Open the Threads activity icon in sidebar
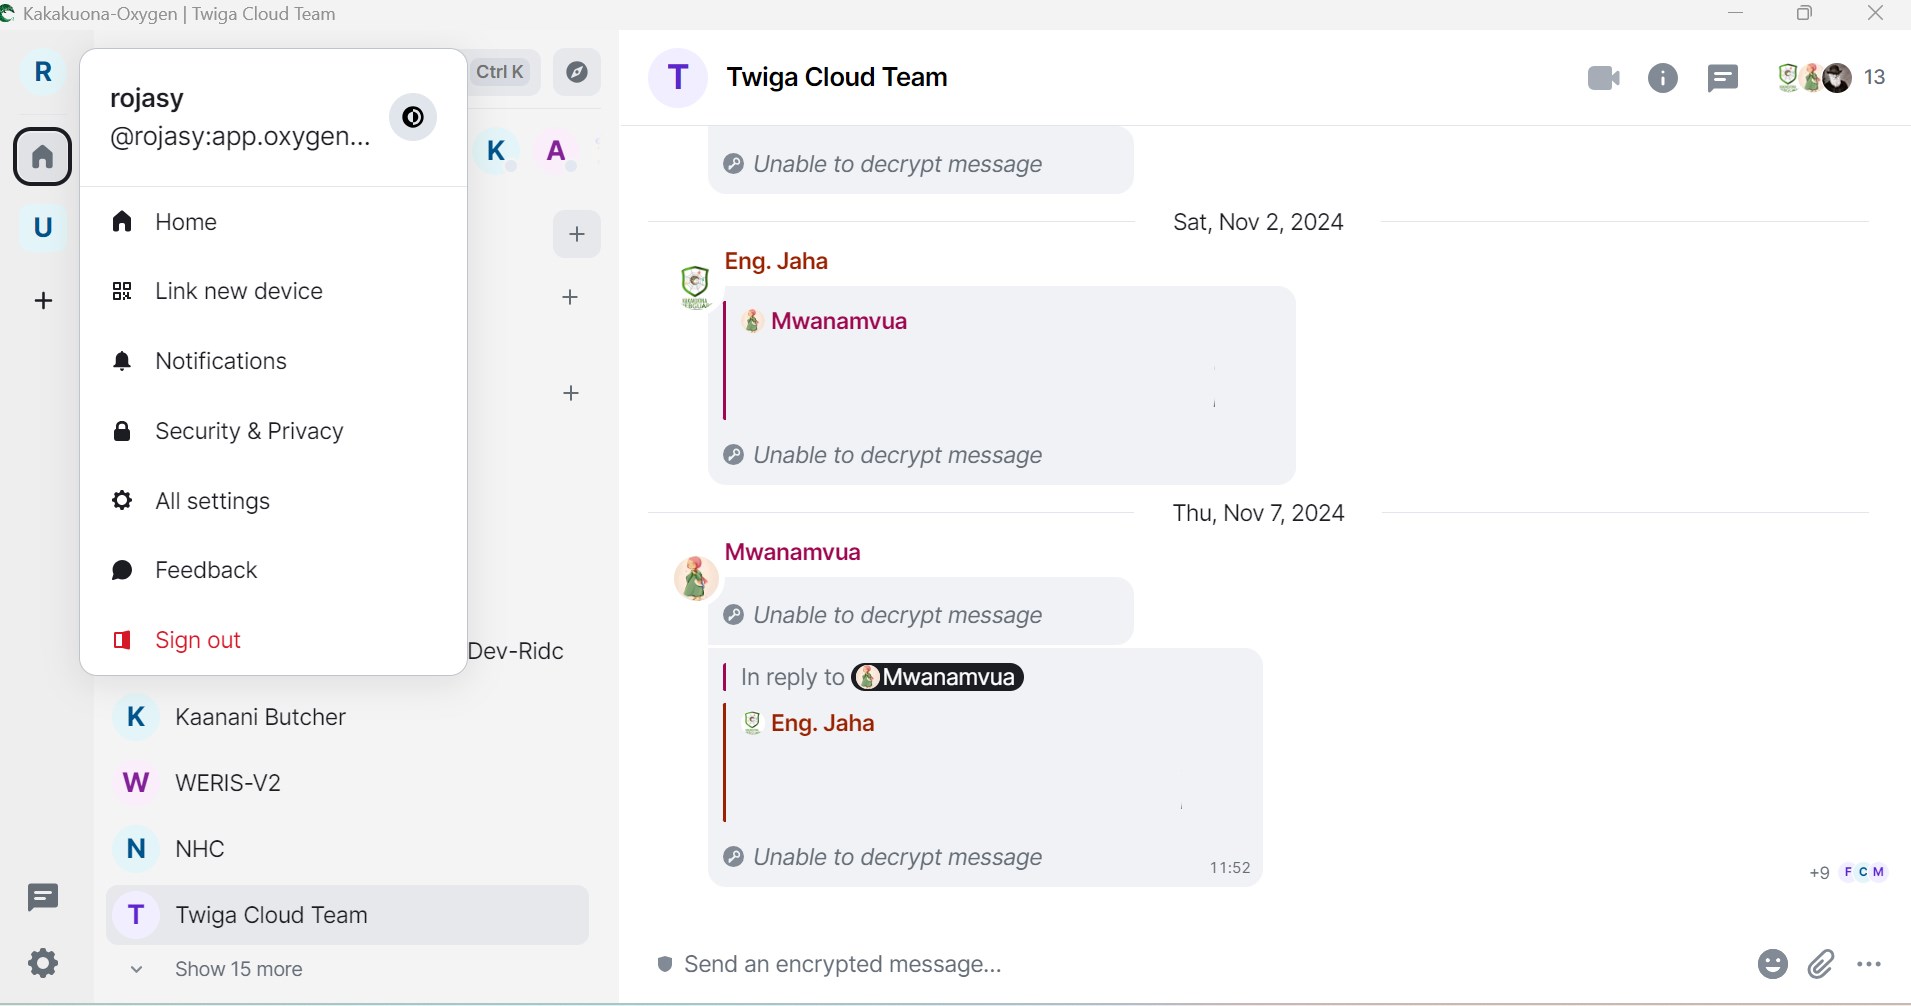 (x=43, y=897)
